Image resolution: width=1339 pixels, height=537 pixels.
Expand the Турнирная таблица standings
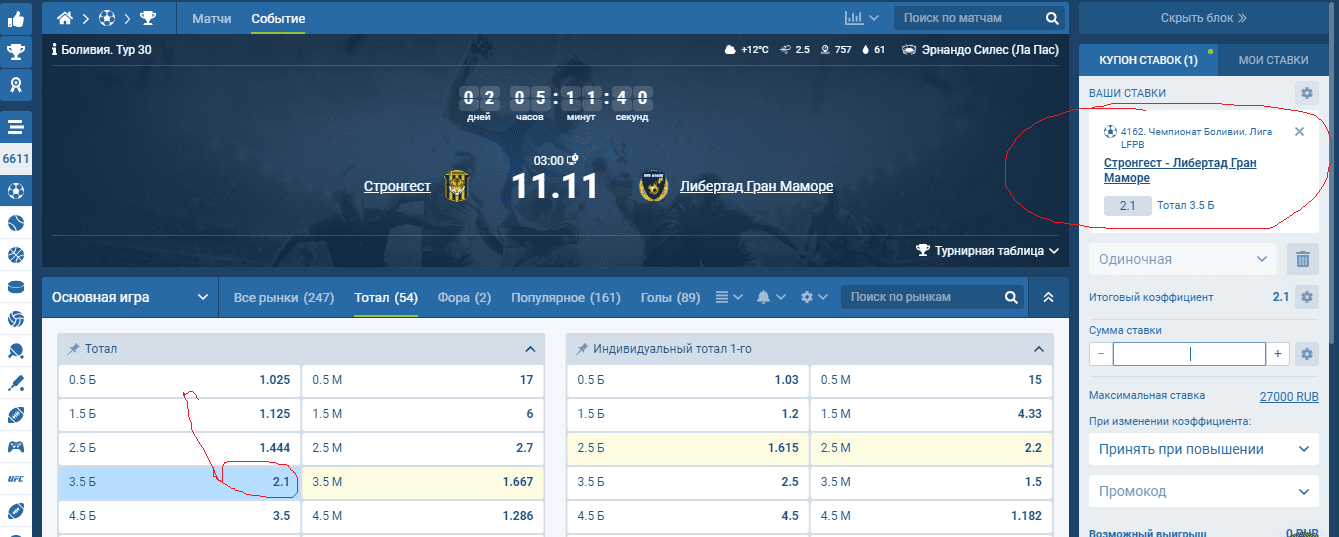coord(987,251)
